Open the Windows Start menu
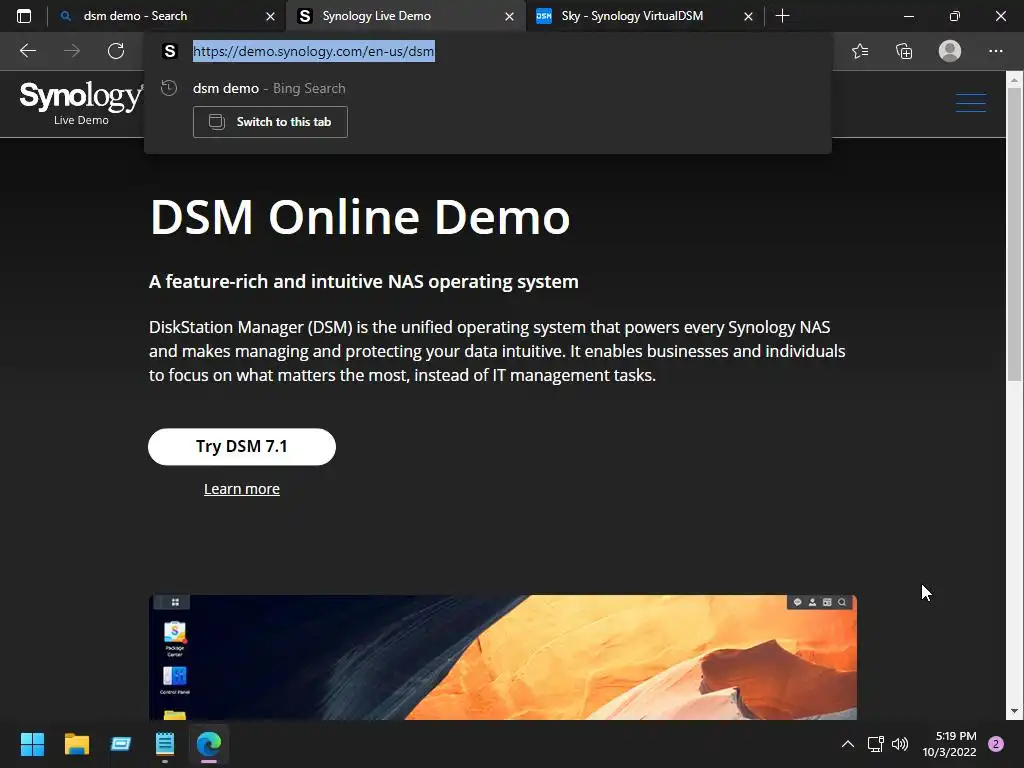The width and height of the screenshot is (1024, 768). coord(32,744)
